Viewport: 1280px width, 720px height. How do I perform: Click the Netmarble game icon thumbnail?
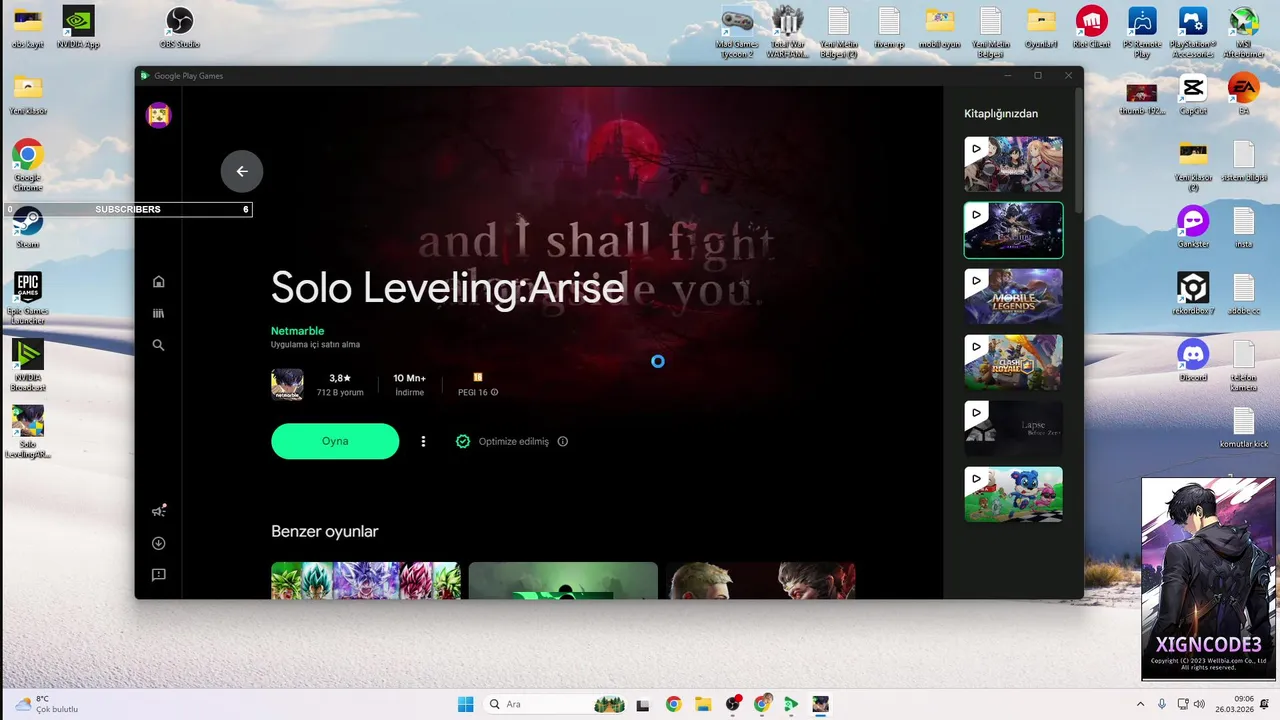pos(287,385)
